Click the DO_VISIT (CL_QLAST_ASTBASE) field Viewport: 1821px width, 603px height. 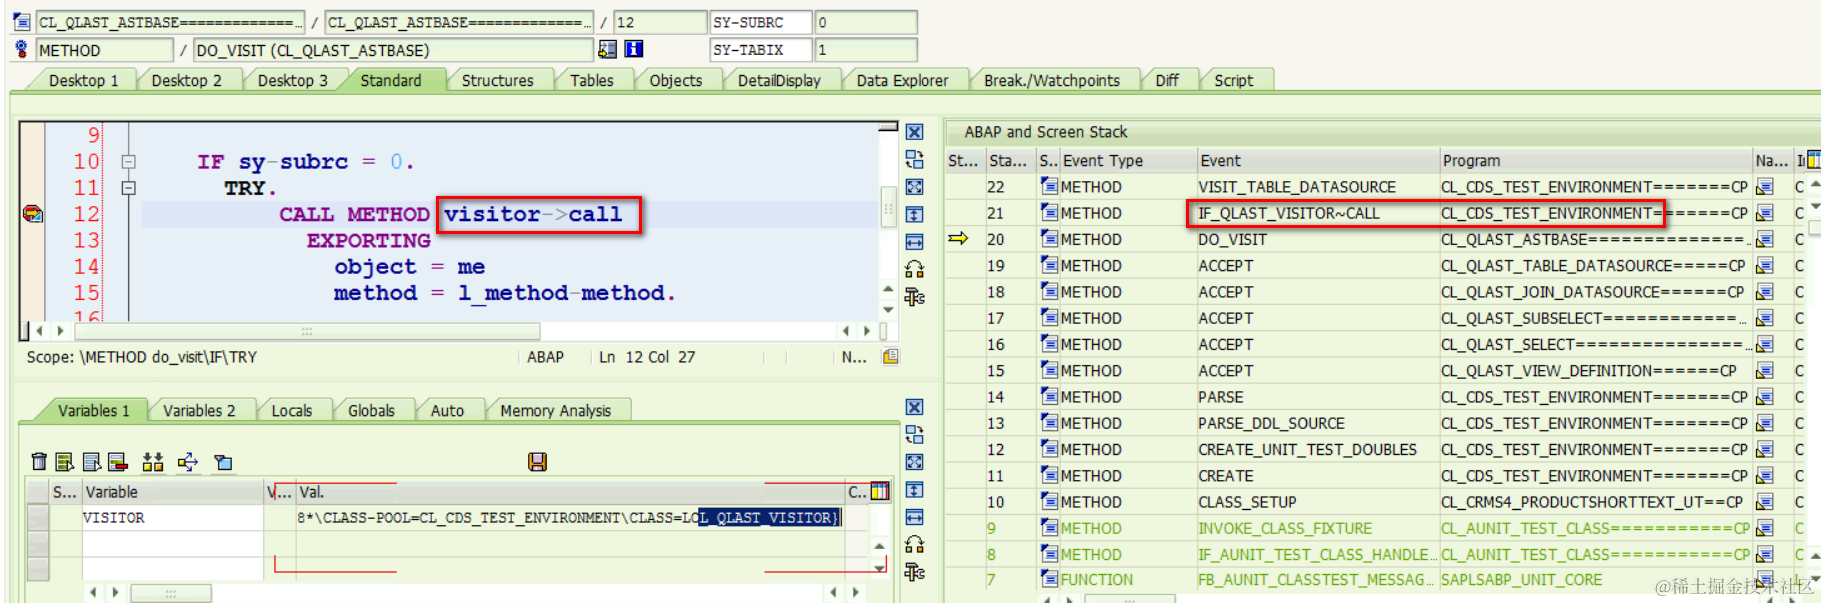tap(392, 50)
